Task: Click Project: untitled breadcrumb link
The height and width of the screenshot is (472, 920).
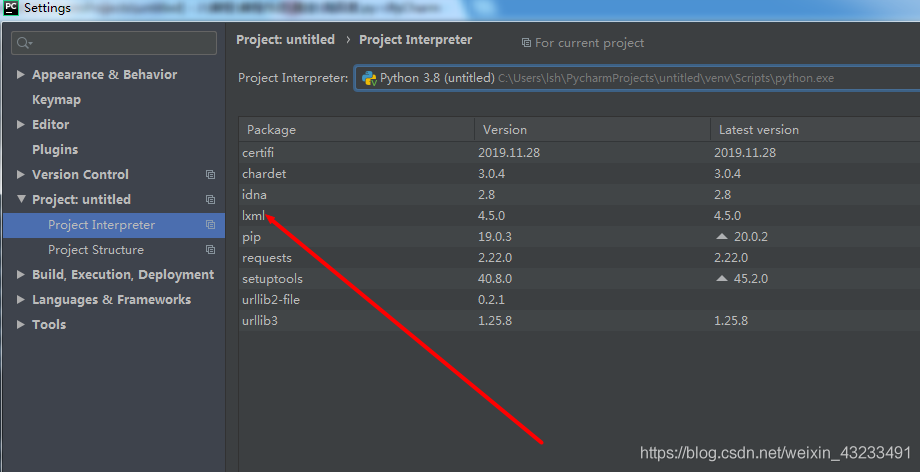Action: [x=285, y=40]
